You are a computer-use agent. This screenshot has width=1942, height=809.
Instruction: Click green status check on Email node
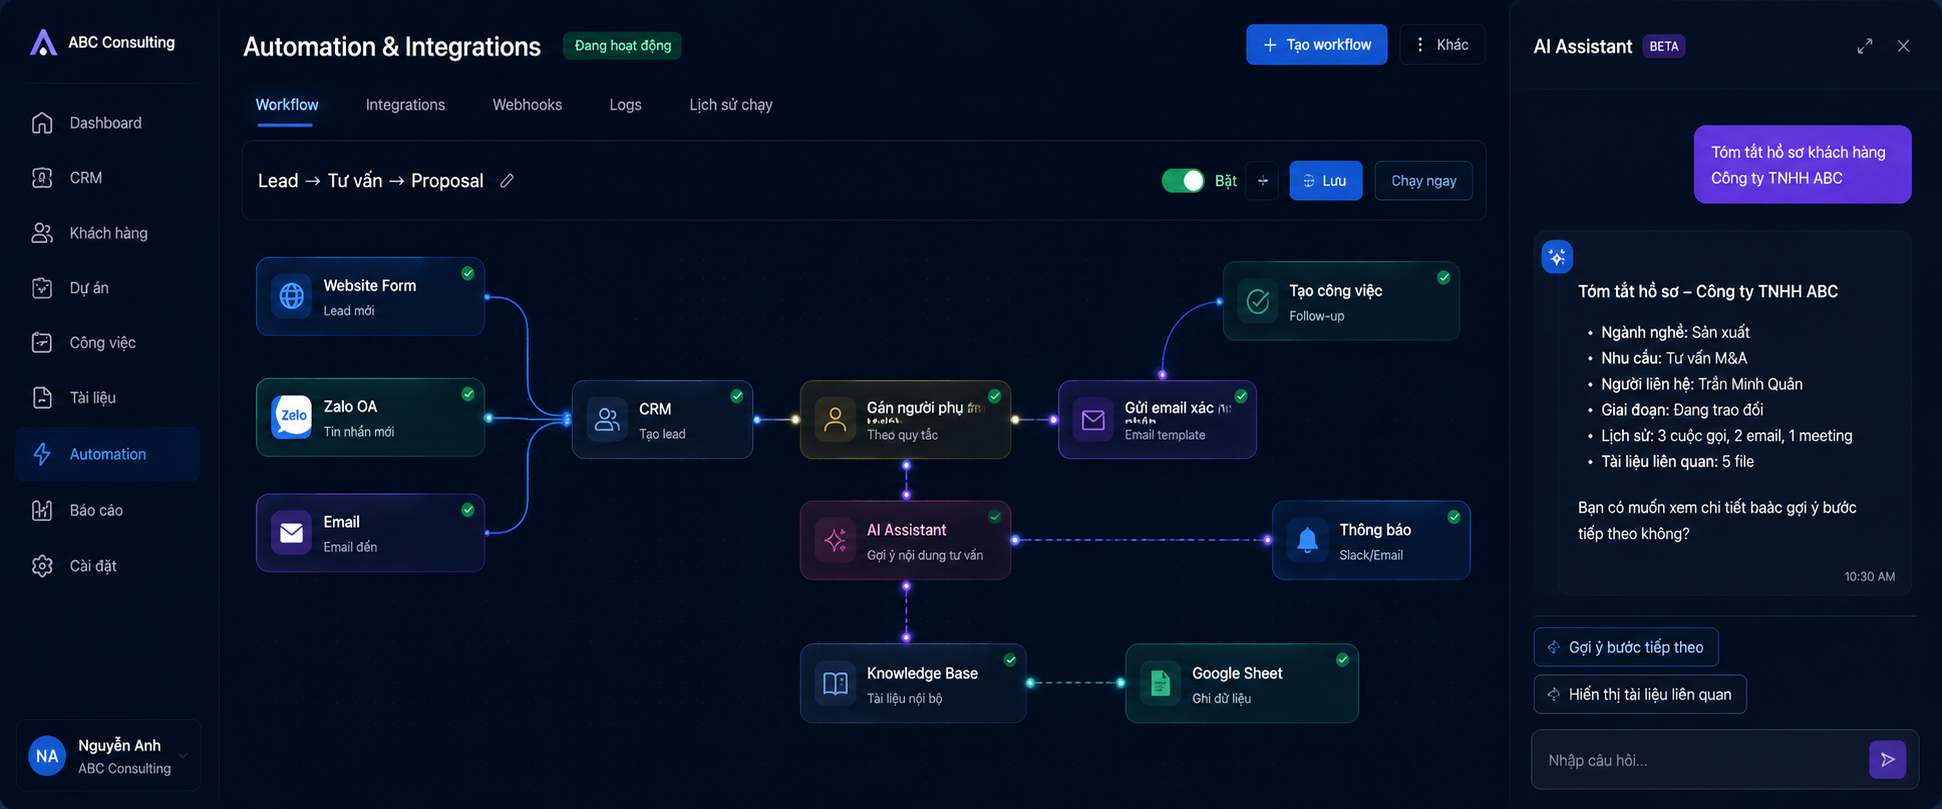468,510
